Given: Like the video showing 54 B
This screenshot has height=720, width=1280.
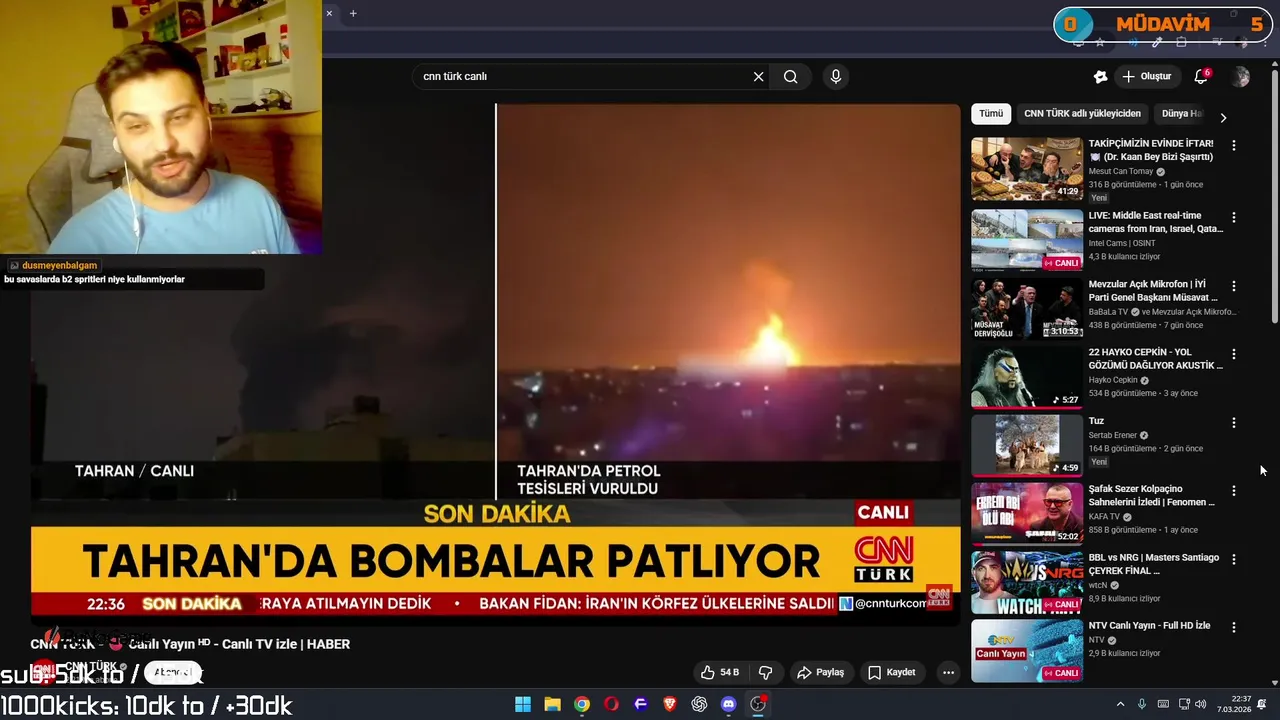Looking at the screenshot, I should tap(720, 672).
